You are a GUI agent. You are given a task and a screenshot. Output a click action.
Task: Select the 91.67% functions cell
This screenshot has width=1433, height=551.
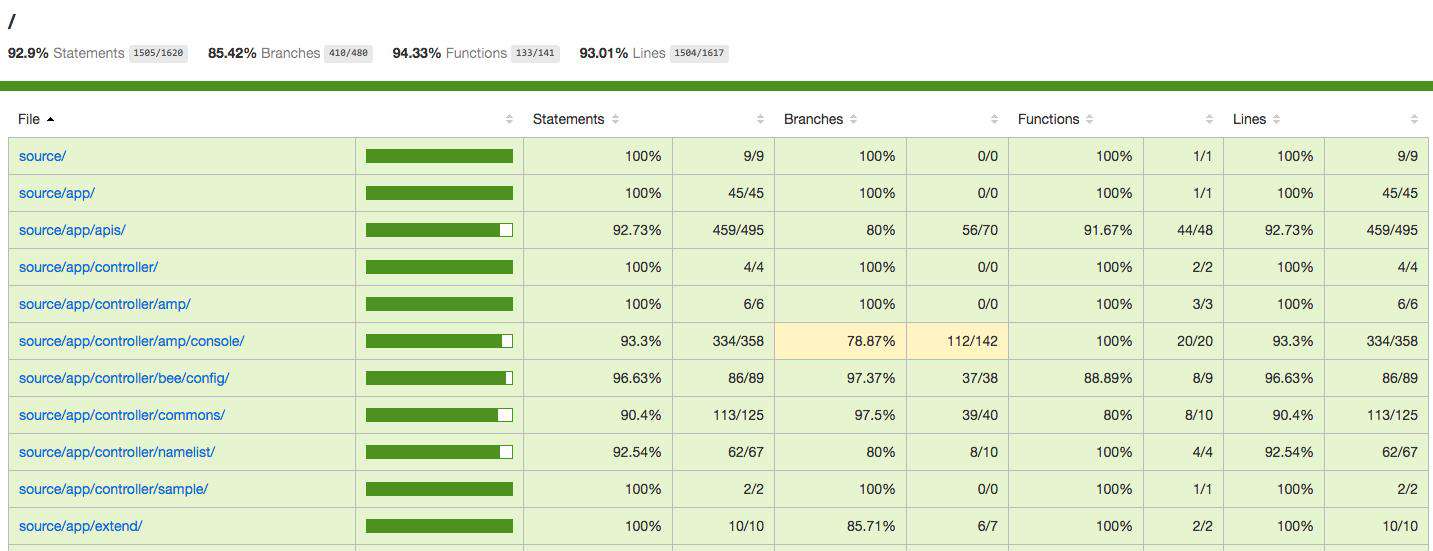pyautogui.click(x=1076, y=230)
